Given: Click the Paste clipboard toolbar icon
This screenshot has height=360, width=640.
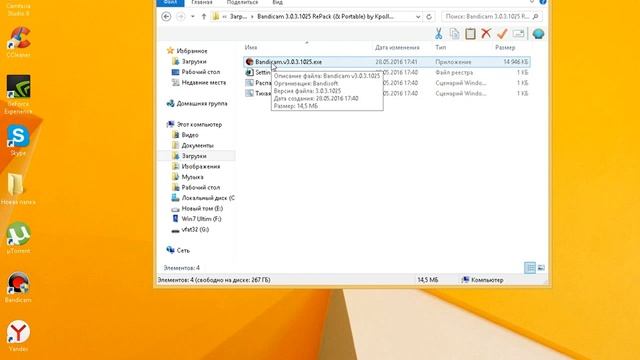Looking at the screenshot, I should [x=470, y=33].
